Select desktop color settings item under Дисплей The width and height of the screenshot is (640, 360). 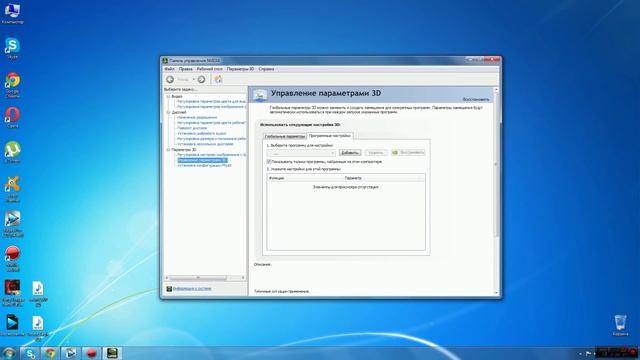[211, 123]
